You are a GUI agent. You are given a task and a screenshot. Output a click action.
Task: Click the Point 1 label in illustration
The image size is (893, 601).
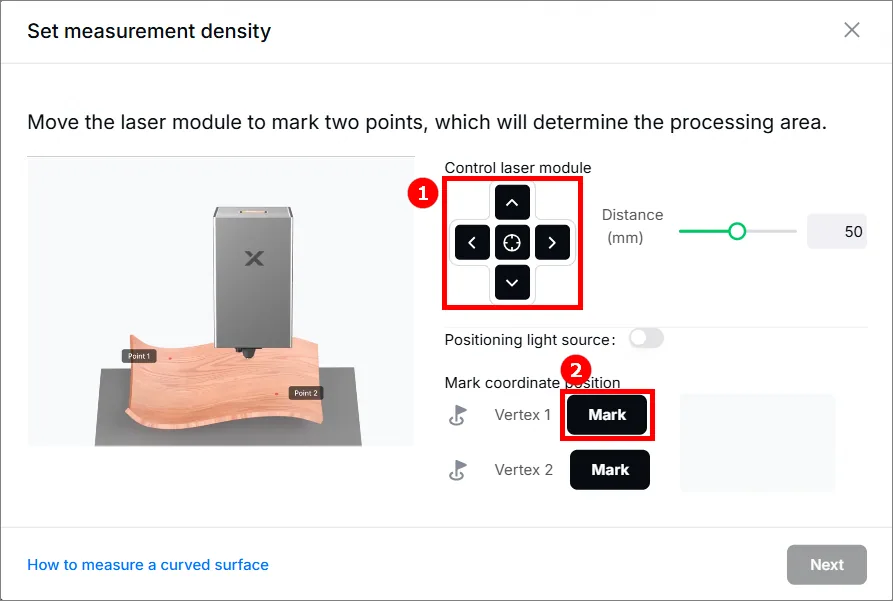(x=139, y=356)
